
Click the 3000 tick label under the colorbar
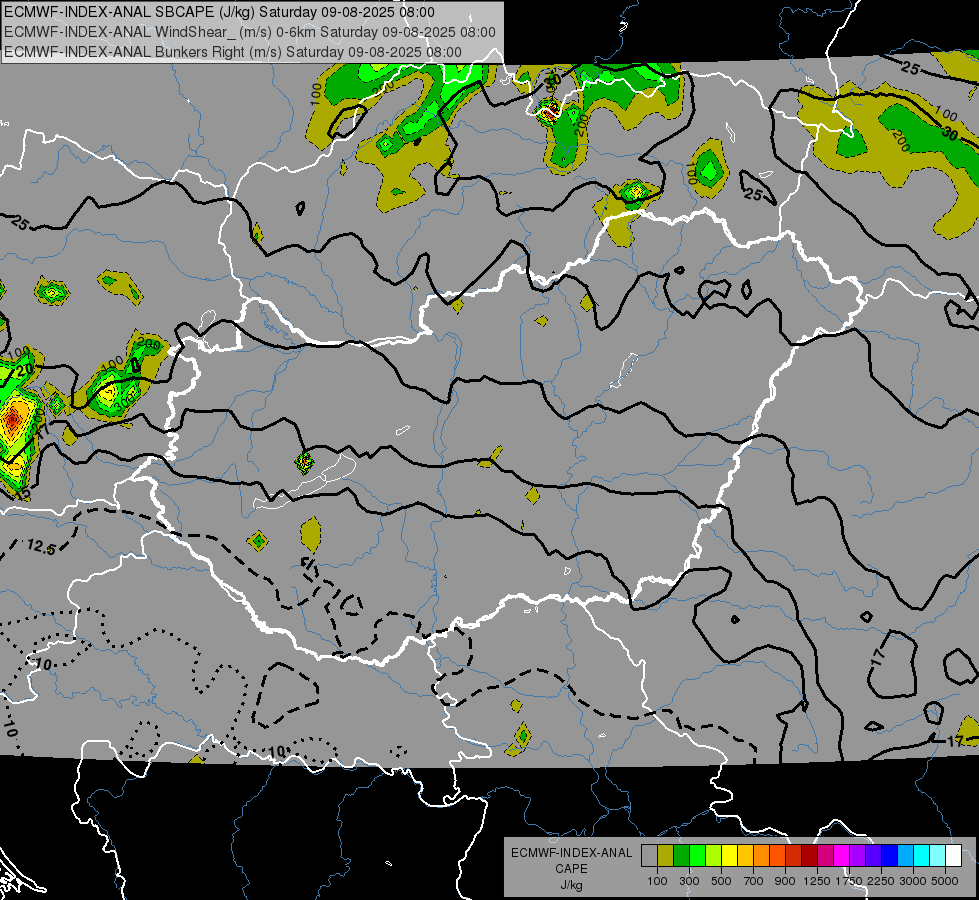tap(913, 881)
